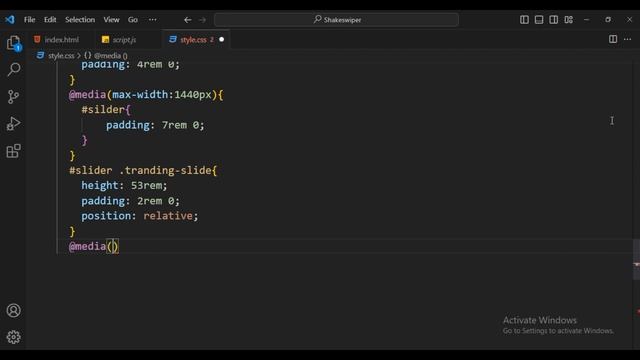Open the Edit menu
Image resolution: width=640 pixels, height=360 pixels.
click(50, 20)
